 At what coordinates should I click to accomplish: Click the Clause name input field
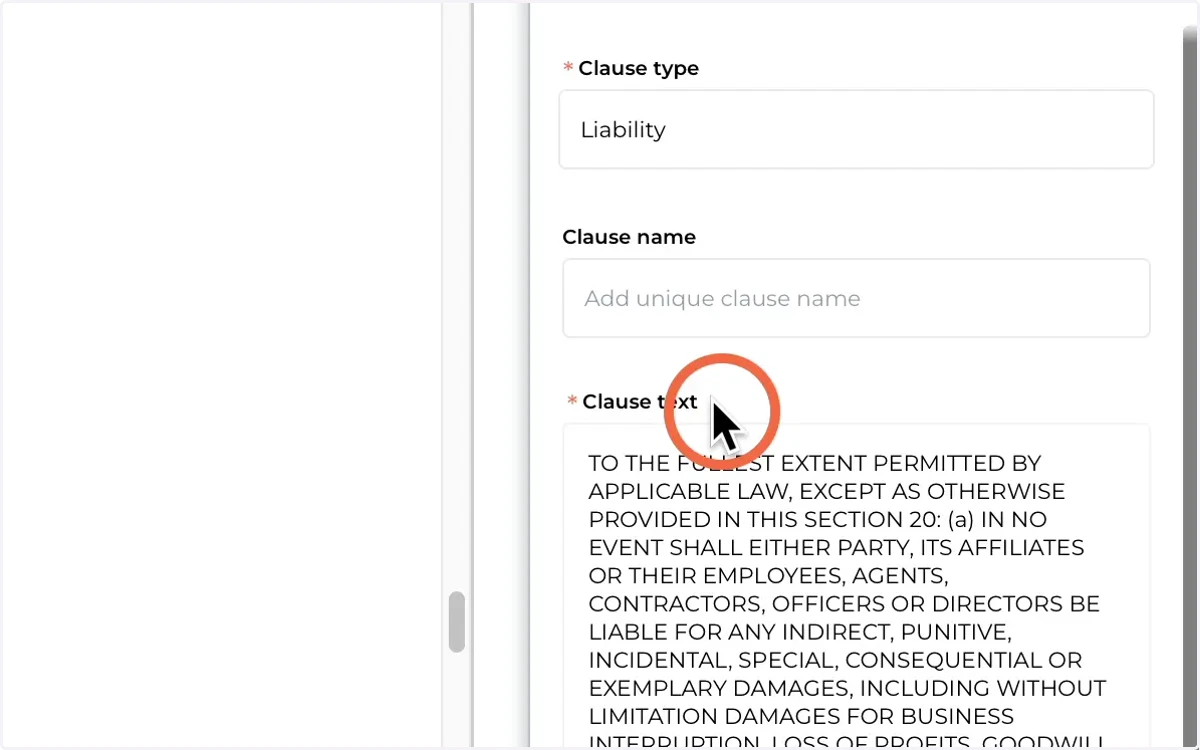[856, 298]
